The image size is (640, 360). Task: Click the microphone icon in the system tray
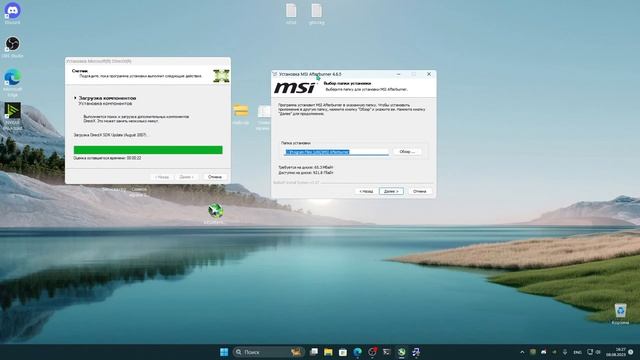coord(565,352)
